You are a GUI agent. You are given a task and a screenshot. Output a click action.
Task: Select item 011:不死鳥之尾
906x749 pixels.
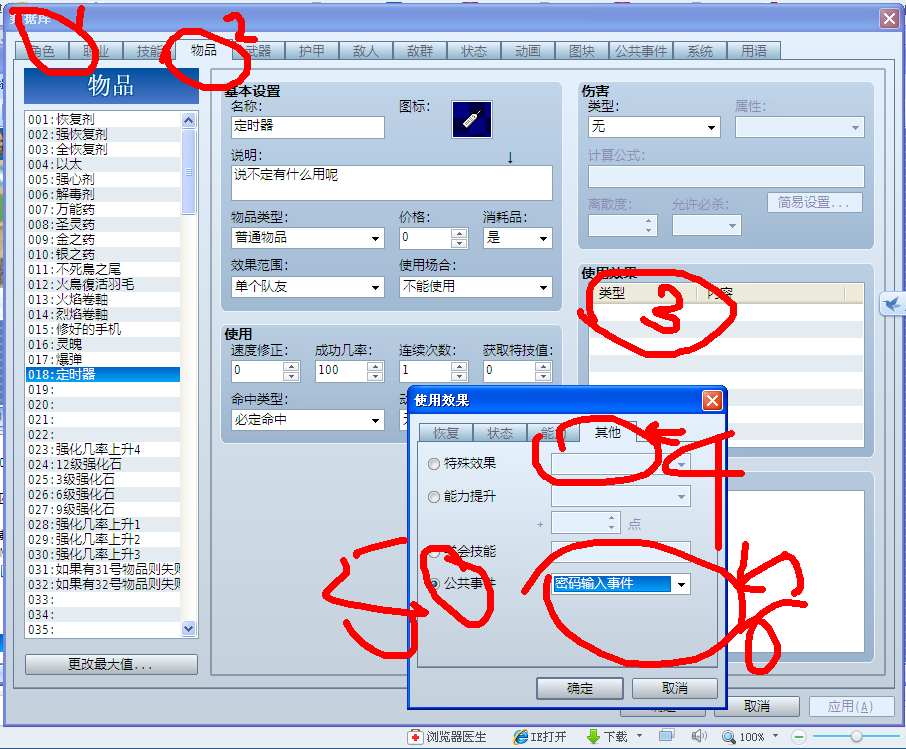[x=103, y=270]
